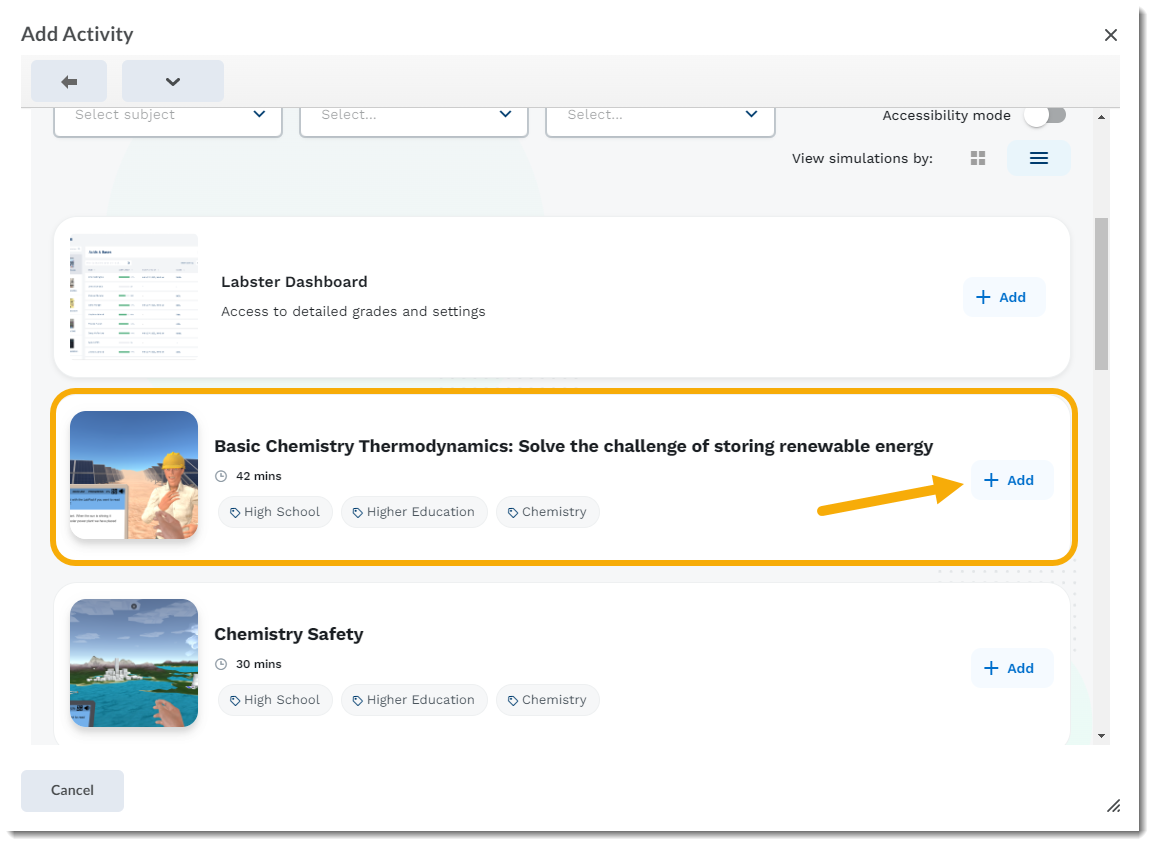The height and width of the screenshot is (846, 1154).
Task: Click the Chemistry Safety simulation thumbnail
Action: pyautogui.click(x=134, y=662)
